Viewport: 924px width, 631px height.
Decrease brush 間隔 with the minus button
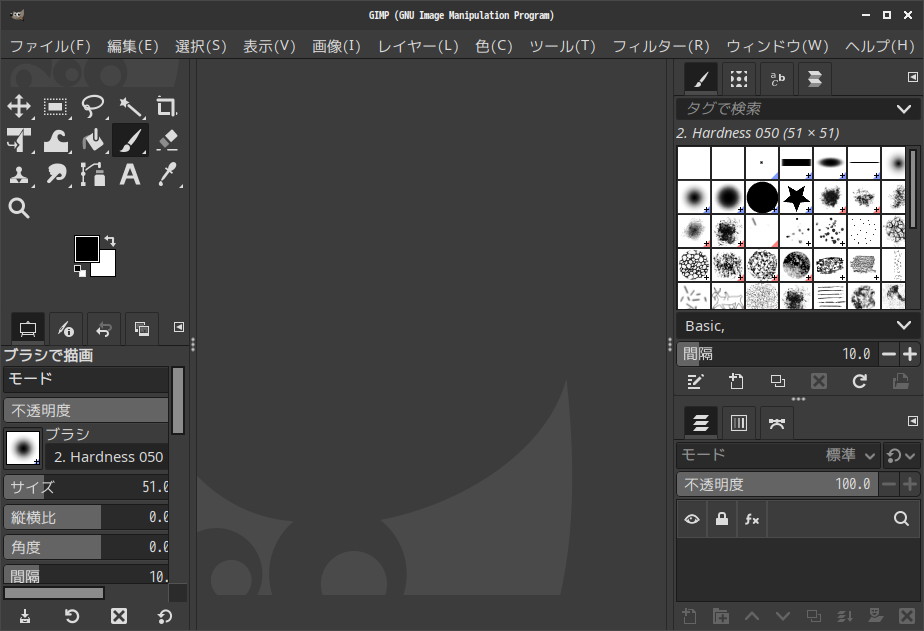[889, 354]
